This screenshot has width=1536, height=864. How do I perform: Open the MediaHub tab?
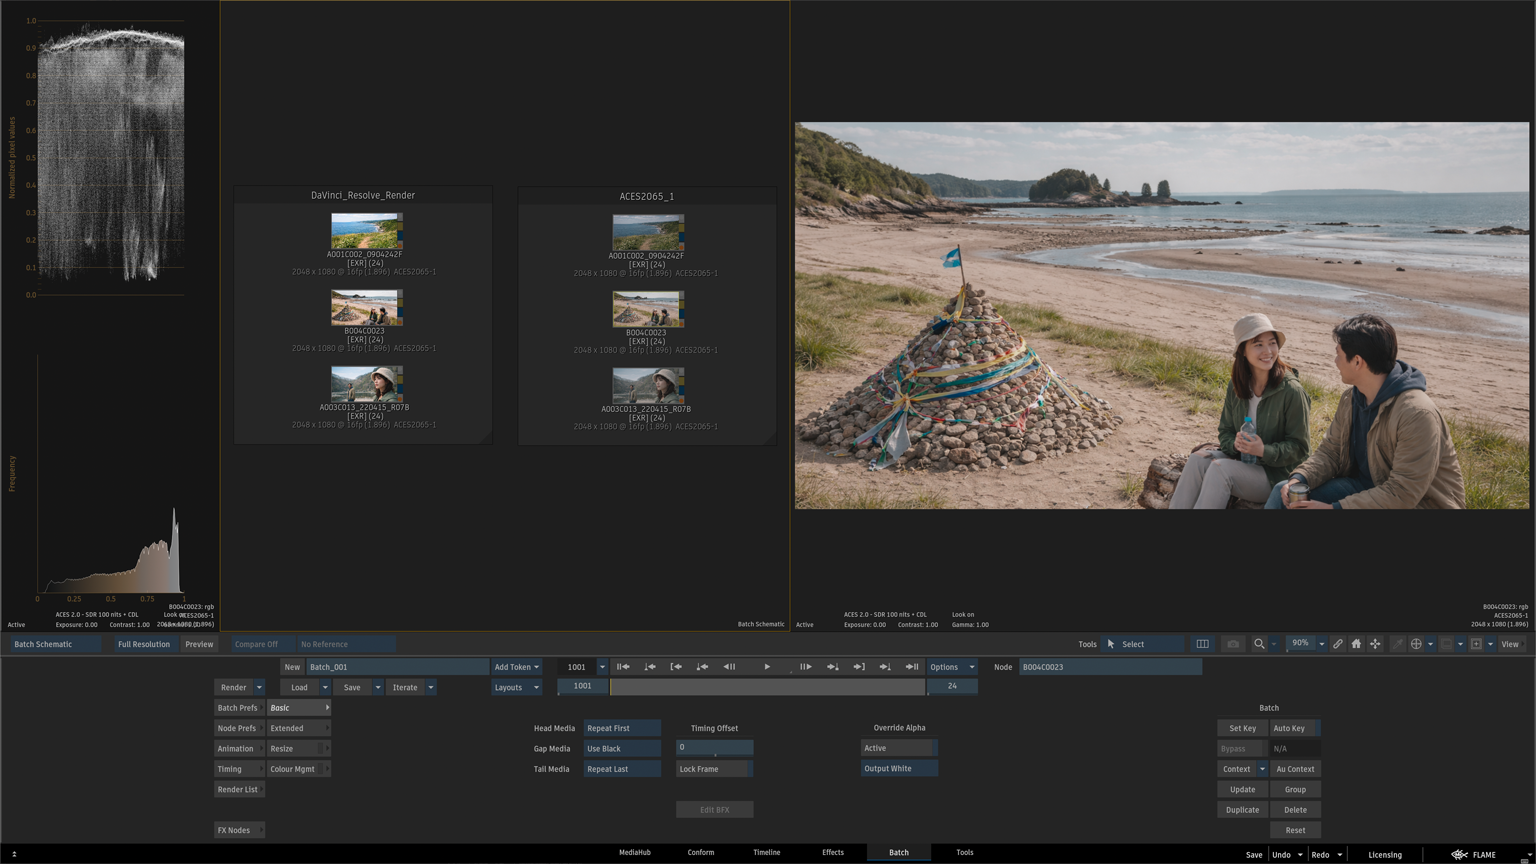(634, 853)
